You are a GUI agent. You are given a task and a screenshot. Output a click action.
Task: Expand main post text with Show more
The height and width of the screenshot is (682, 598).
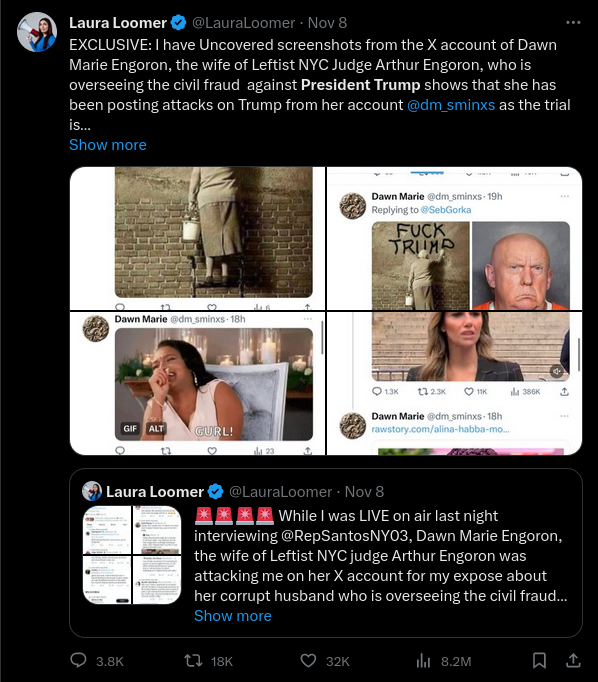(x=108, y=145)
